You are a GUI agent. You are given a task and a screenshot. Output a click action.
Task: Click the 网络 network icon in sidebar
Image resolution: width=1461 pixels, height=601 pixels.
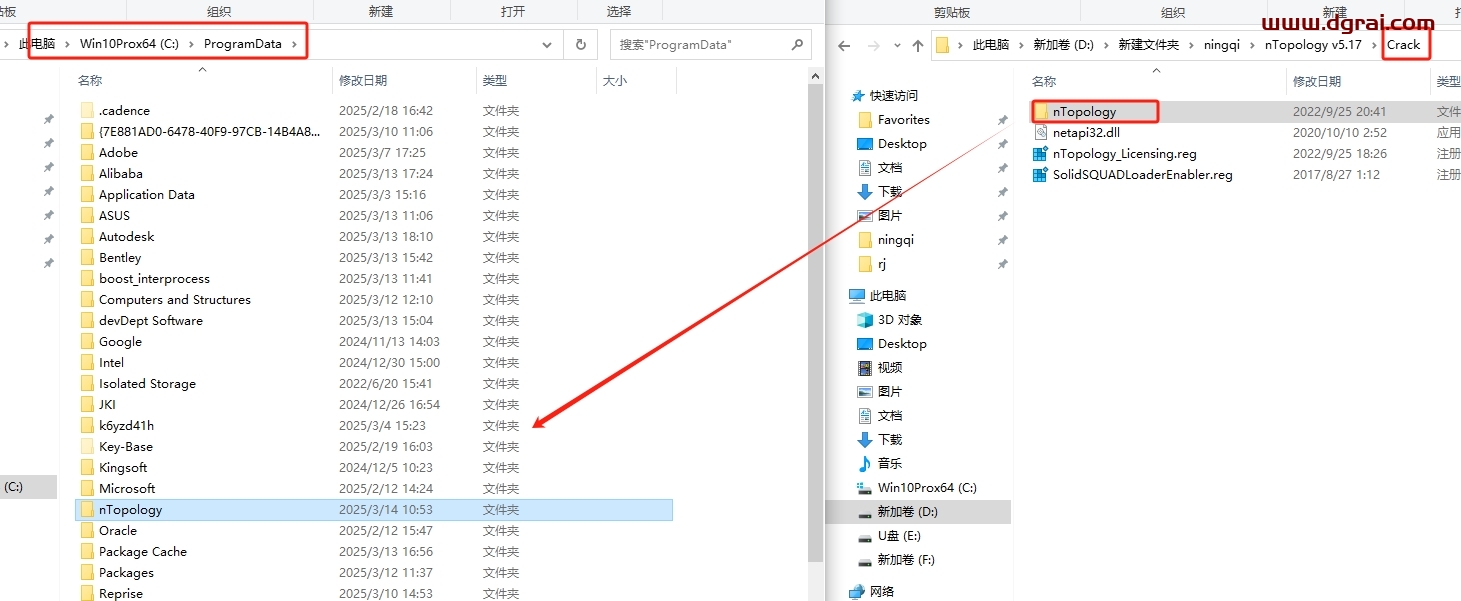tap(857, 592)
